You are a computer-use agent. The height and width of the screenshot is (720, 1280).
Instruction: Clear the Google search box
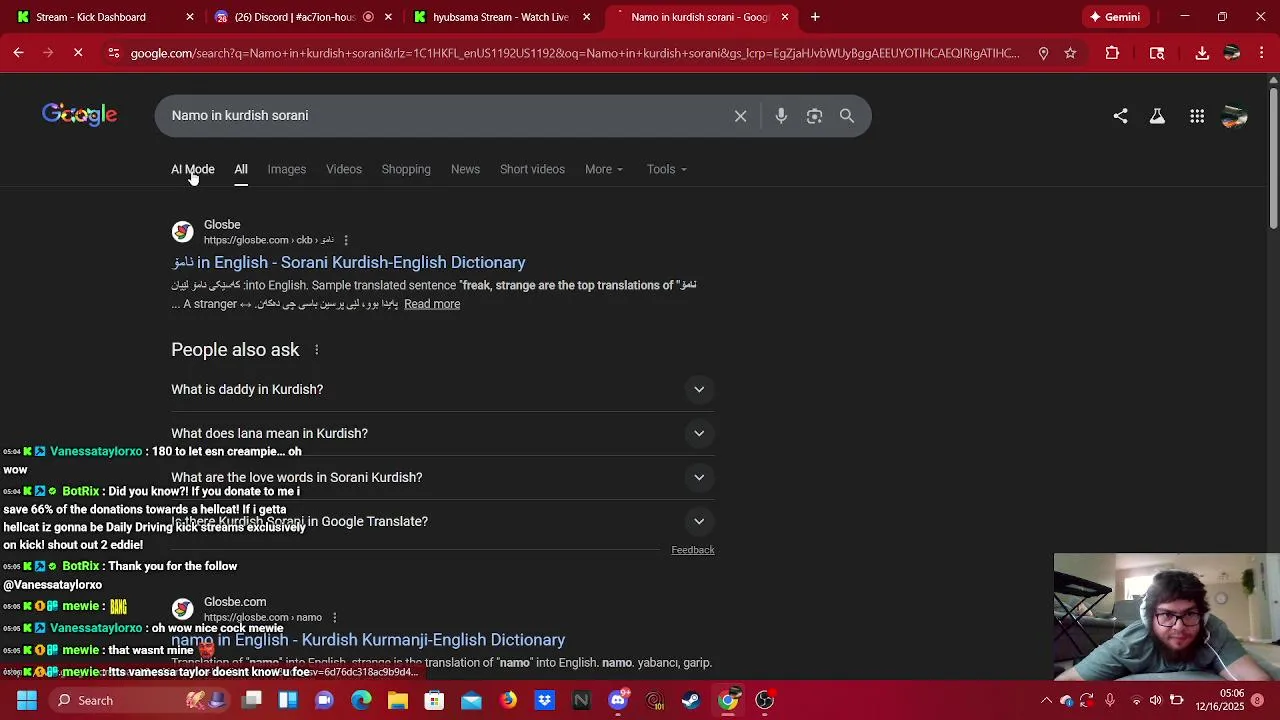point(740,116)
